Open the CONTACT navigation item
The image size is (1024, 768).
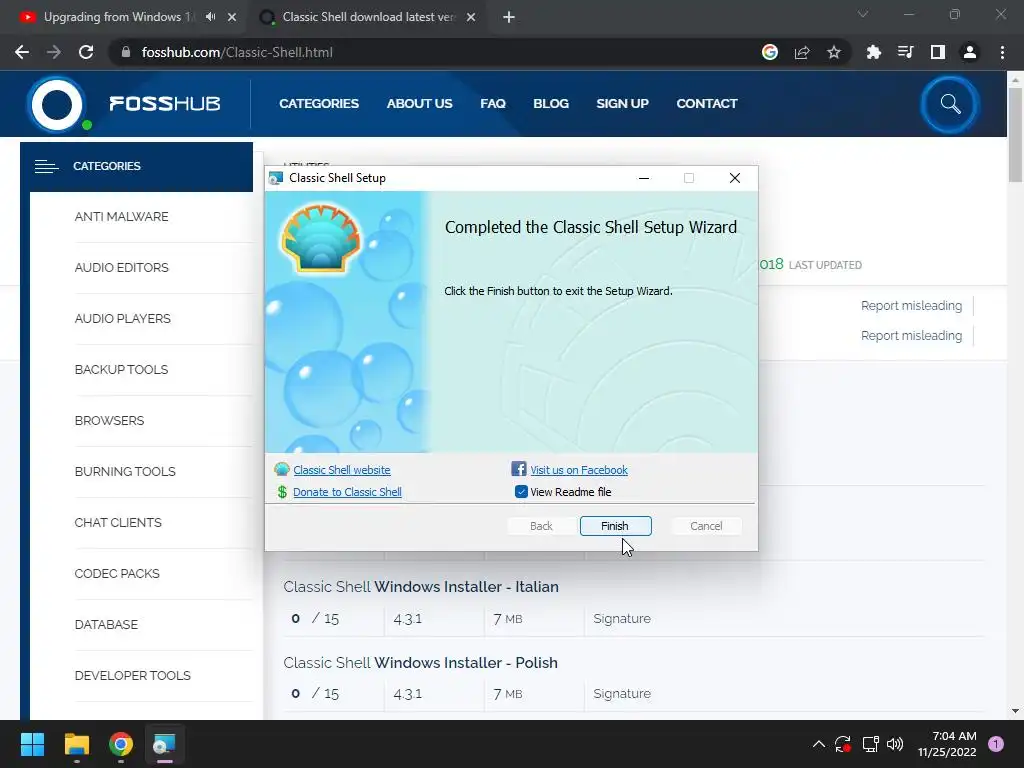707,103
